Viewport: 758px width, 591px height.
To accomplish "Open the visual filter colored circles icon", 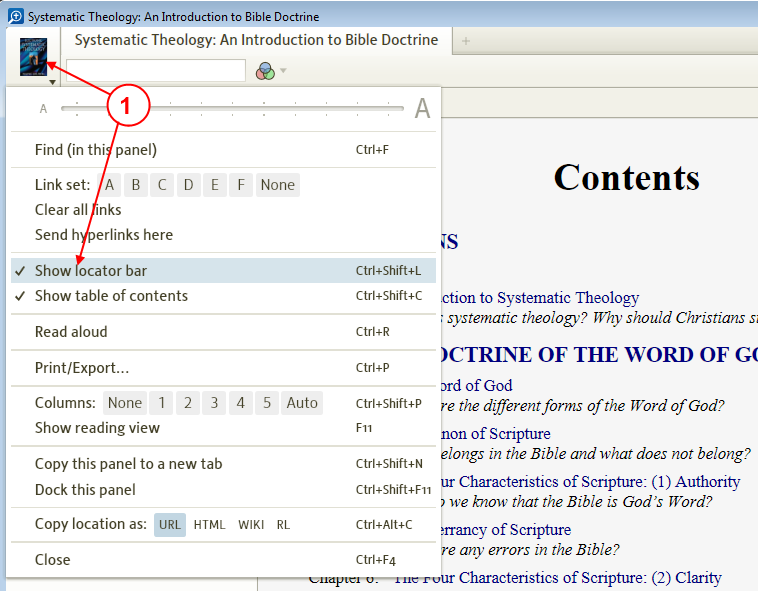I will point(265,71).
